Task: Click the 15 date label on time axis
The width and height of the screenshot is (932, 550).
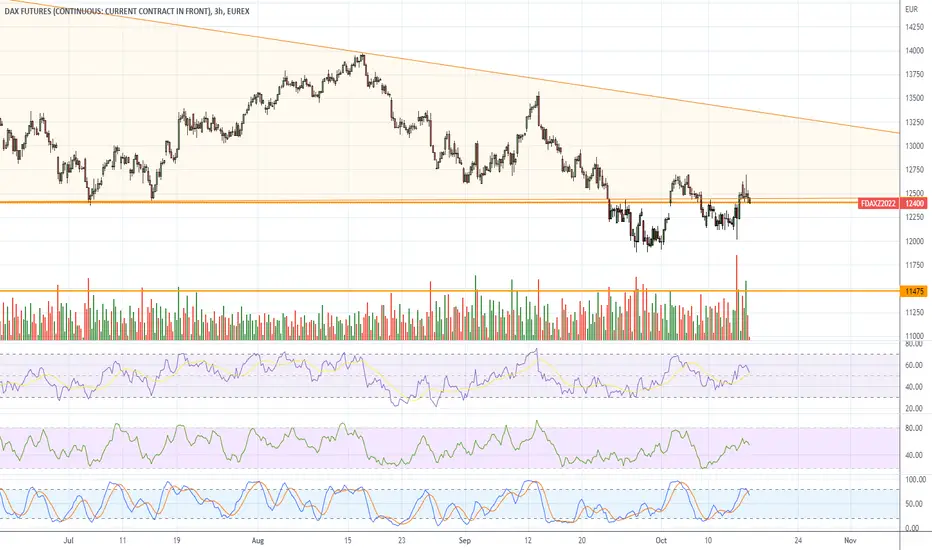Action: pyautogui.click(x=348, y=540)
